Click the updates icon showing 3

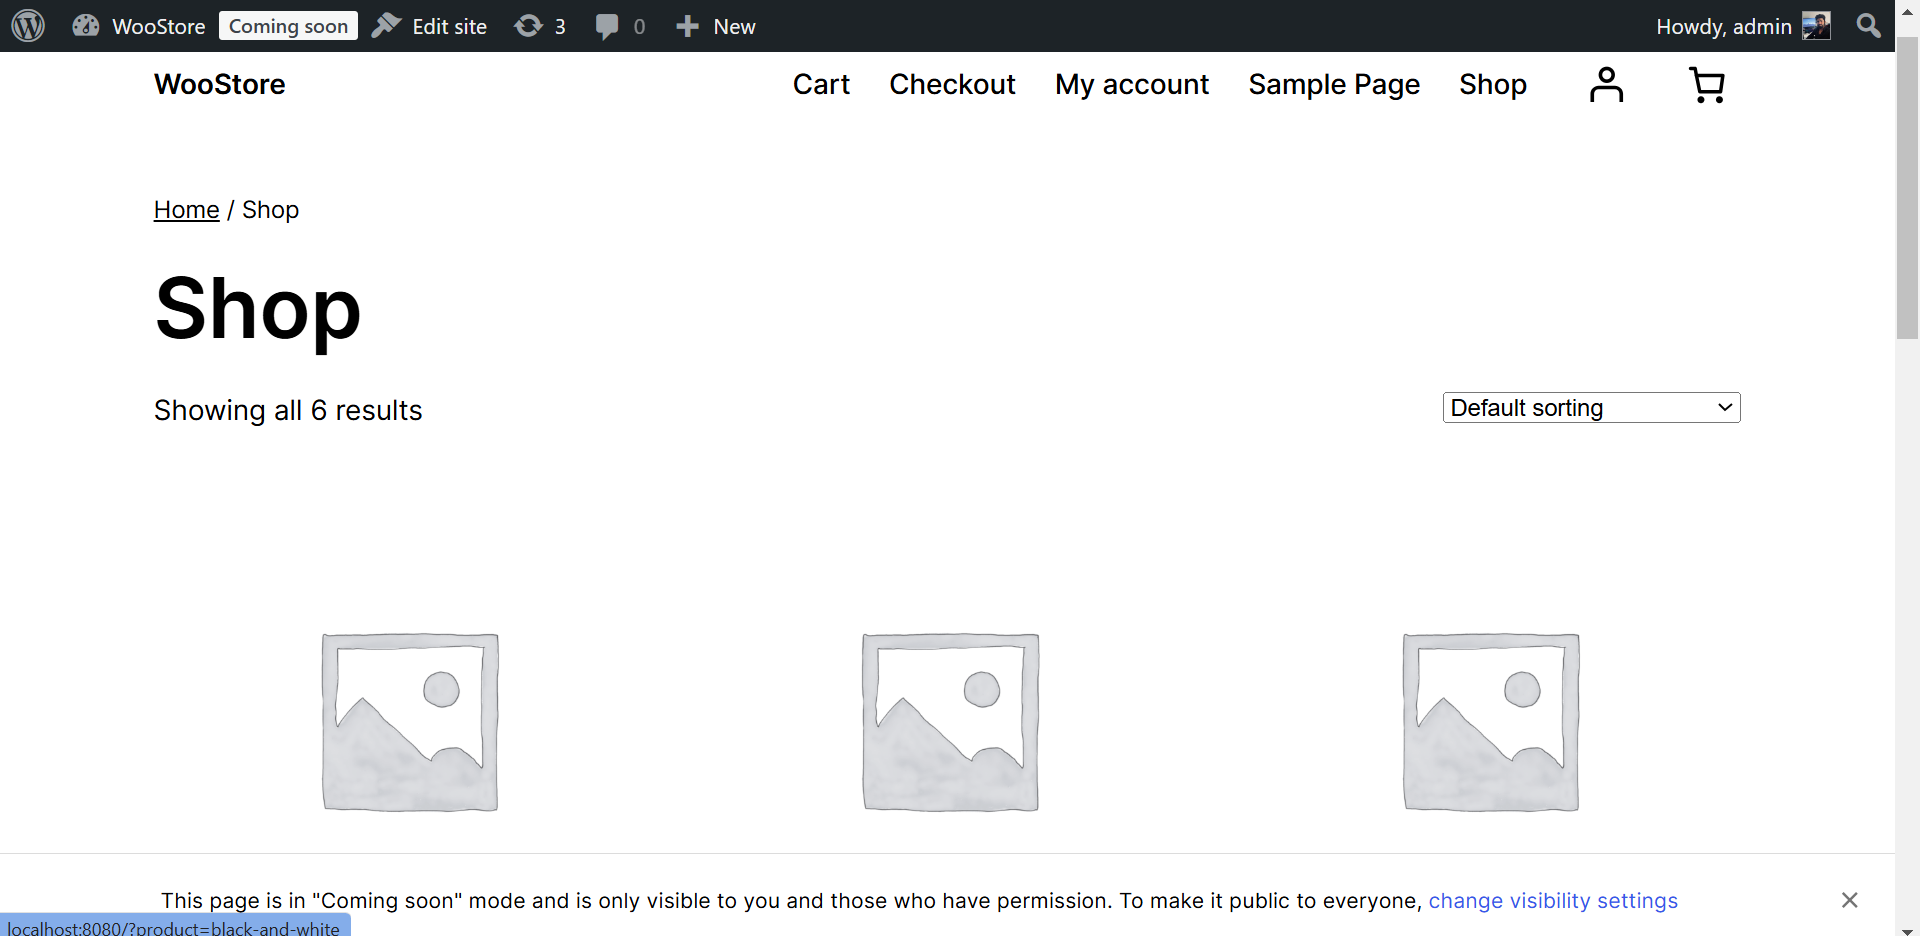(x=539, y=26)
